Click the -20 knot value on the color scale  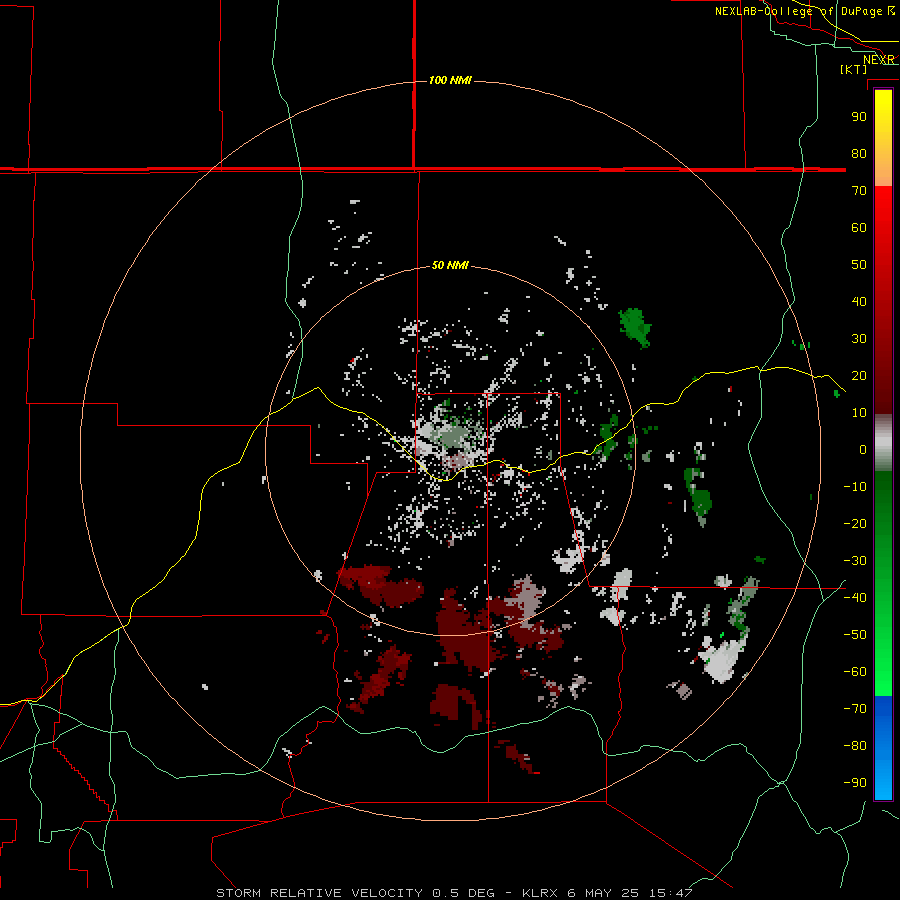(855, 523)
